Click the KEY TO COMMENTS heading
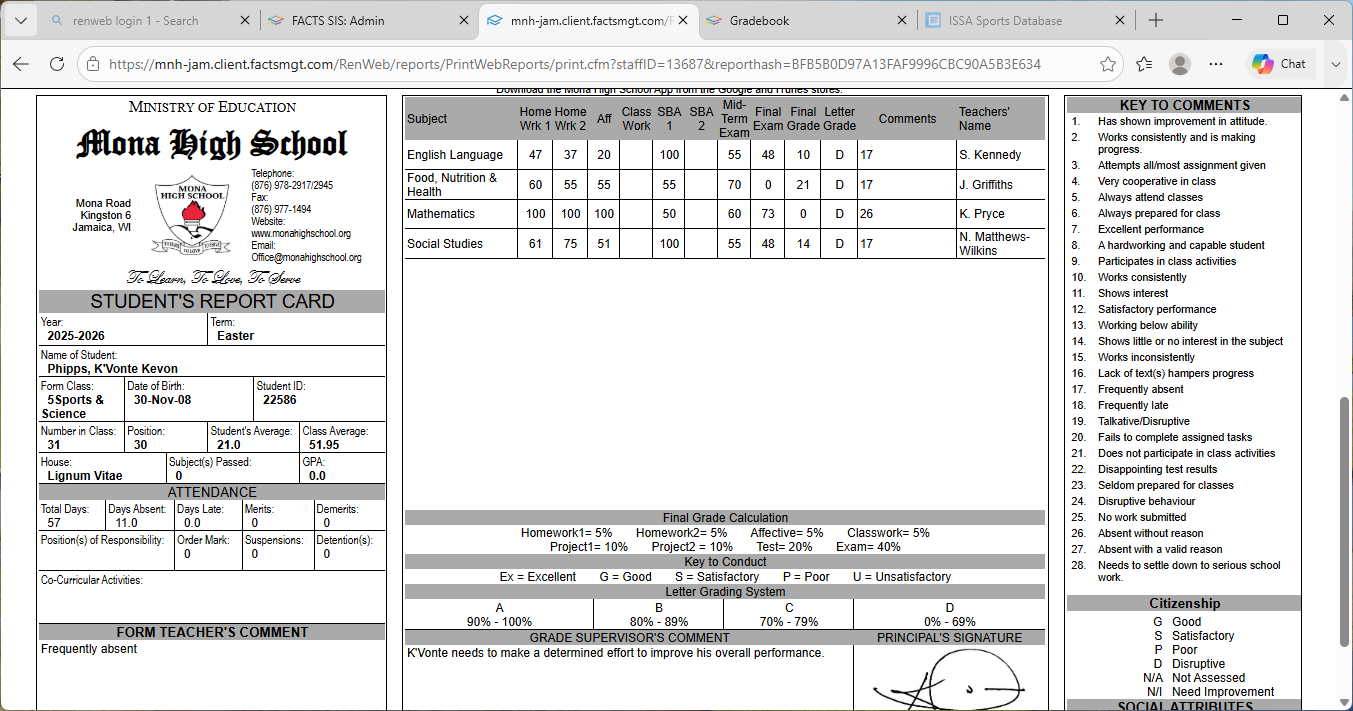The height and width of the screenshot is (711, 1353). [x=1184, y=105]
